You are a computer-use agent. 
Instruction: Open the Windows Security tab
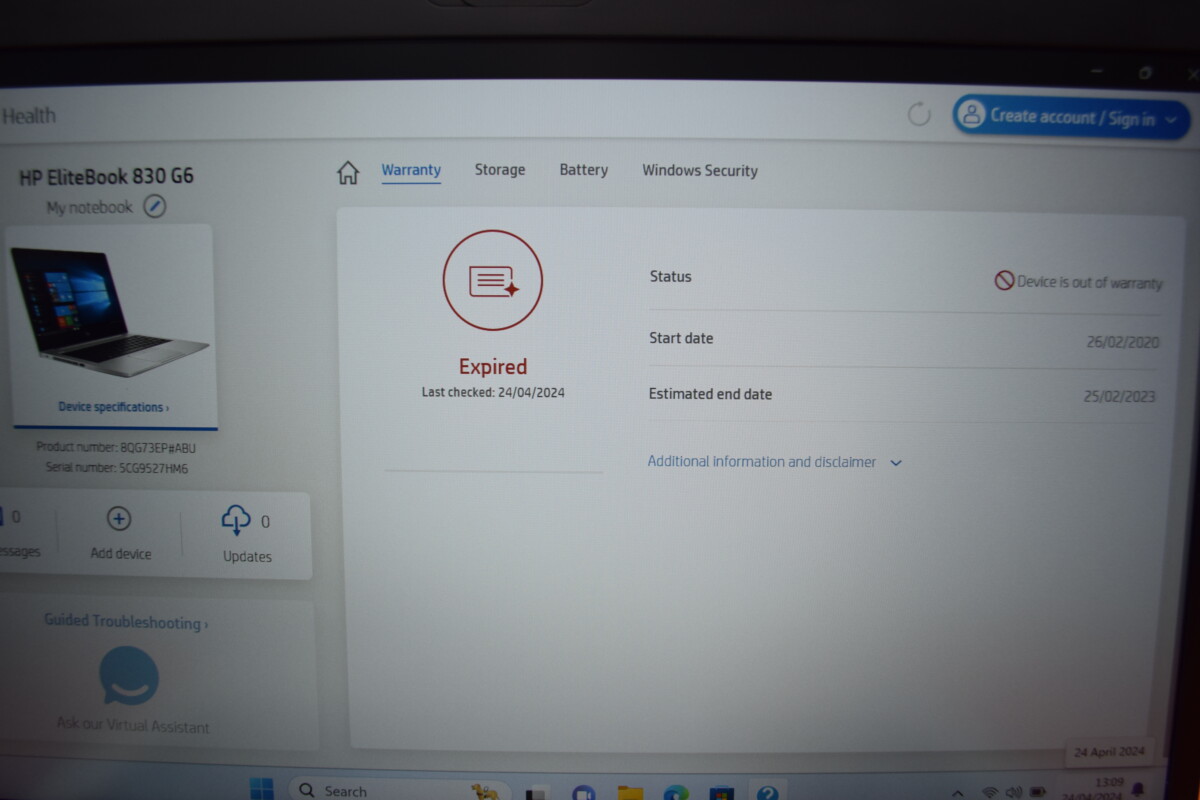(700, 171)
